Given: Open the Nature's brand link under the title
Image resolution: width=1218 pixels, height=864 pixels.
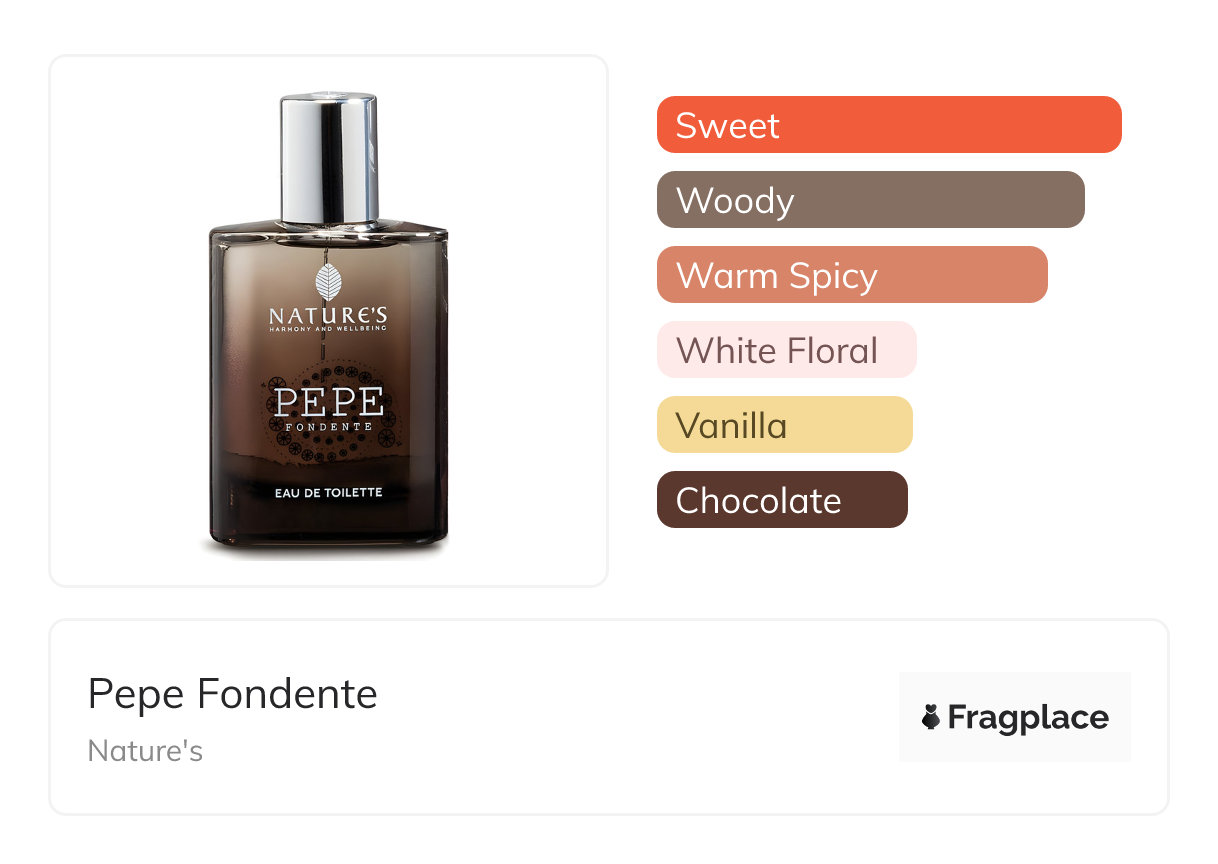Looking at the screenshot, I should click(145, 751).
